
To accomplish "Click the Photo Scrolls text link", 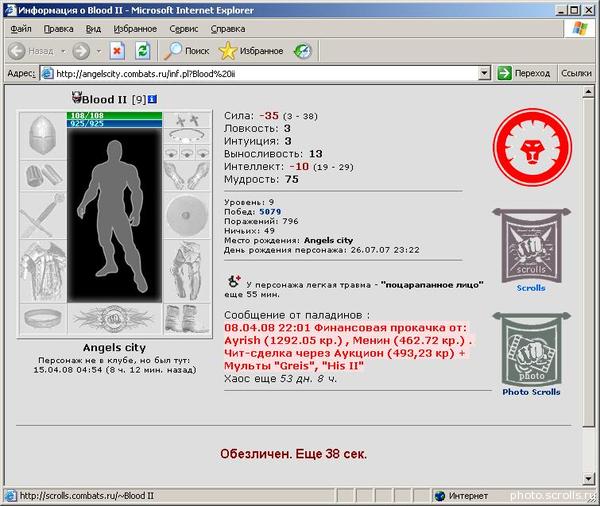I will (x=531, y=392).
